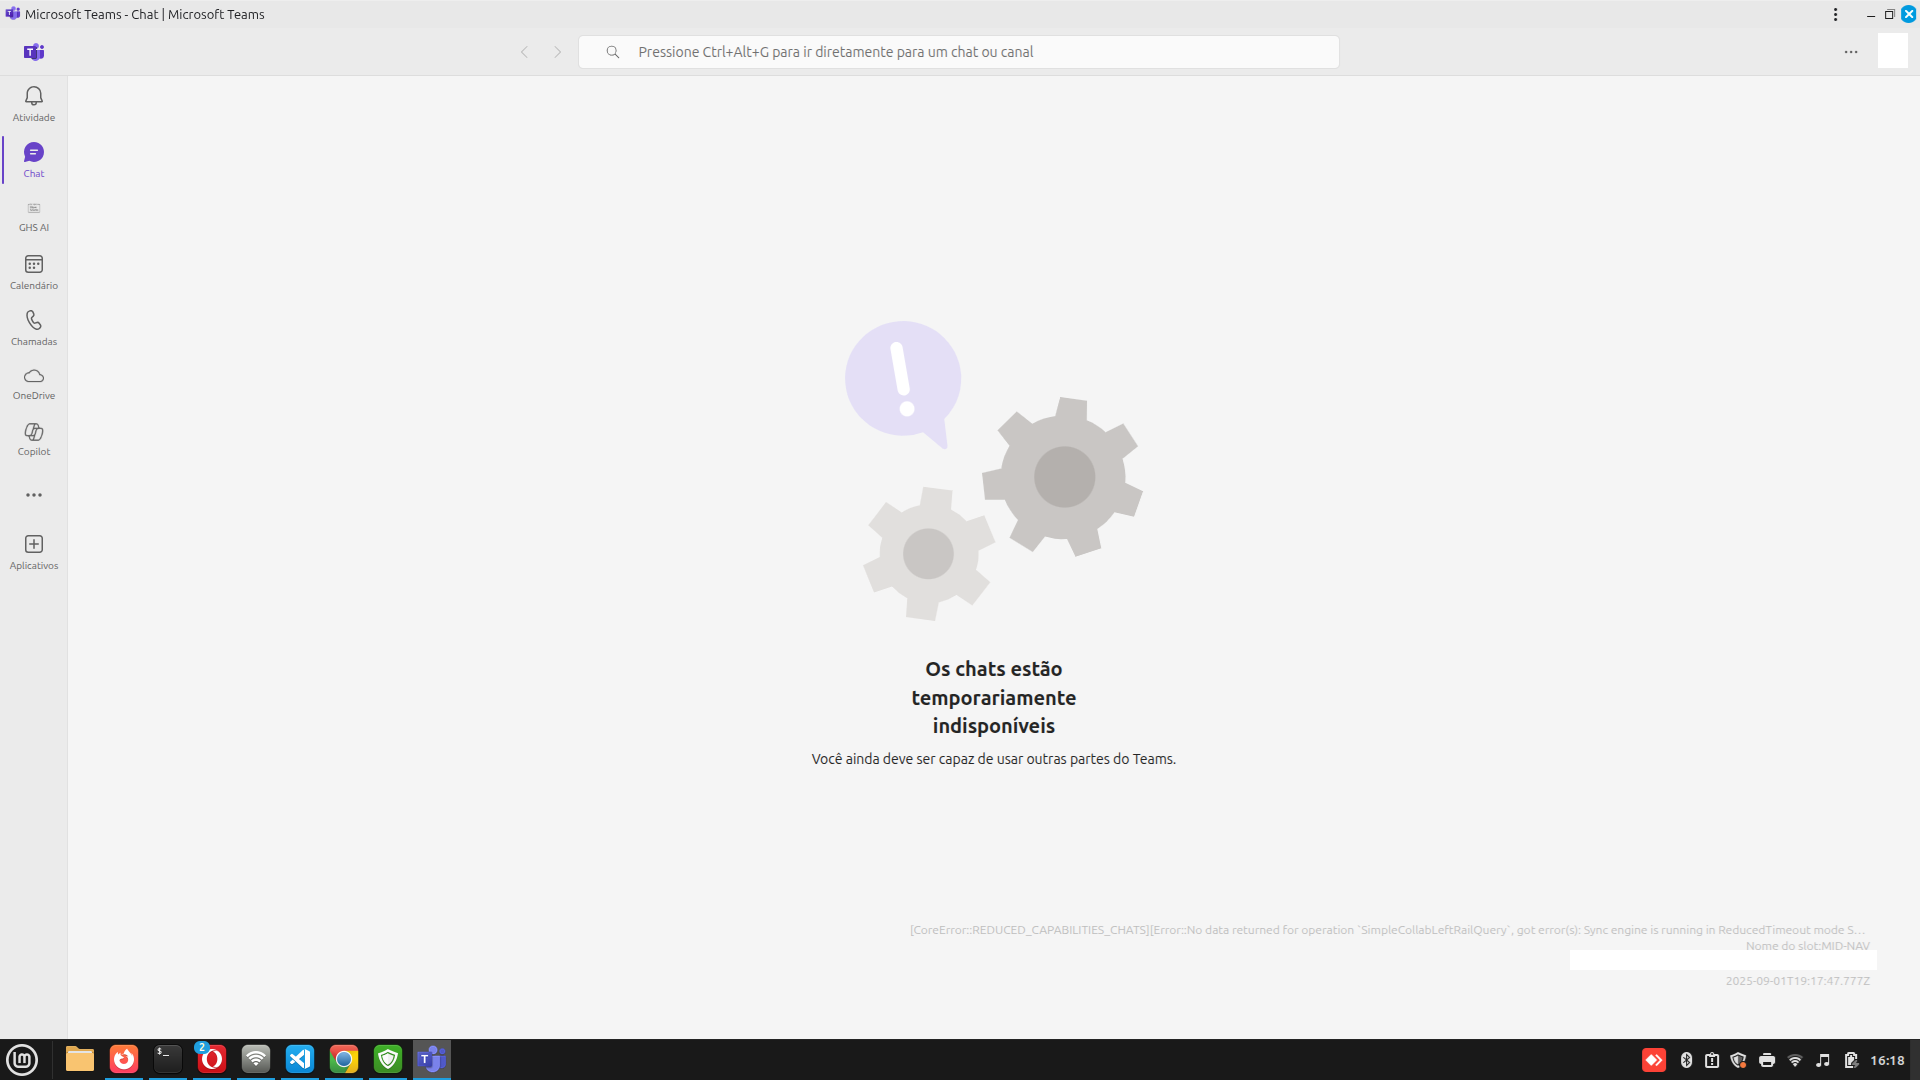Screen dimensions: 1920x1080
Task: Open Wi-Fi network tray icon
Action: pyautogui.click(x=1795, y=1060)
